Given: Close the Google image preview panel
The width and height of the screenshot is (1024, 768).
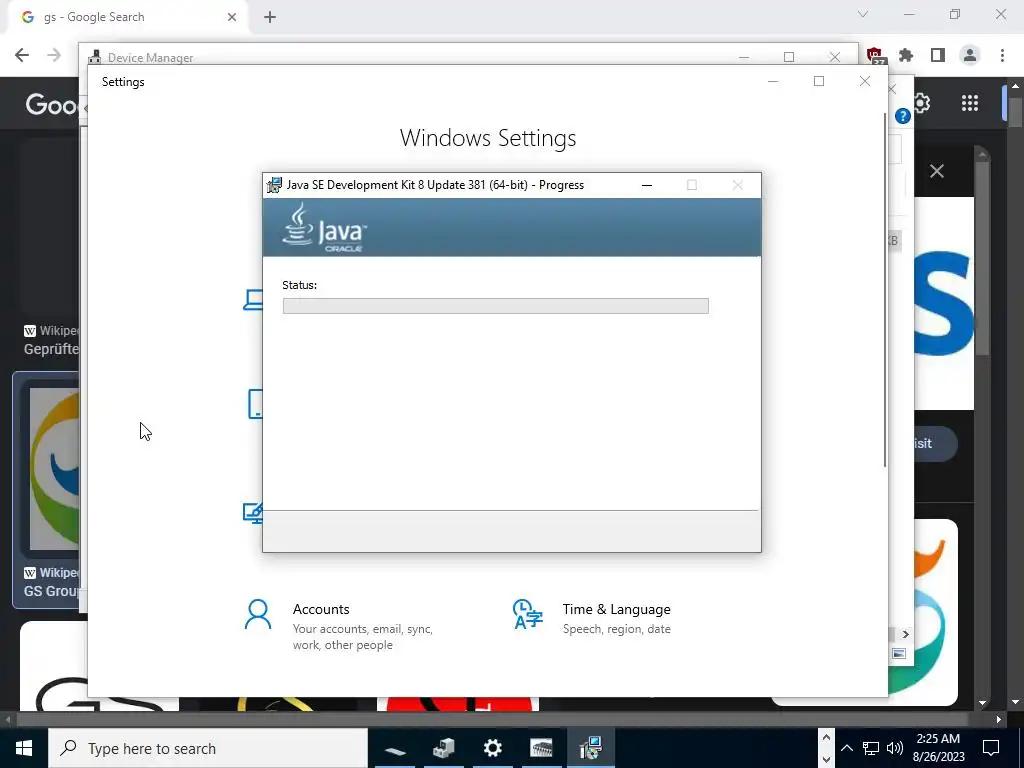Looking at the screenshot, I should pyautogui.click(x=936, y=171).
